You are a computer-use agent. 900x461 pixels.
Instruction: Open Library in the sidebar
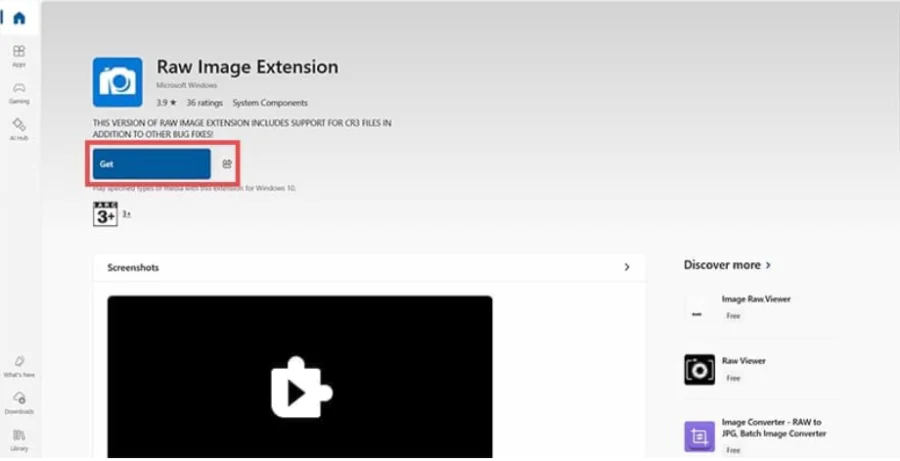click(19, 440)
